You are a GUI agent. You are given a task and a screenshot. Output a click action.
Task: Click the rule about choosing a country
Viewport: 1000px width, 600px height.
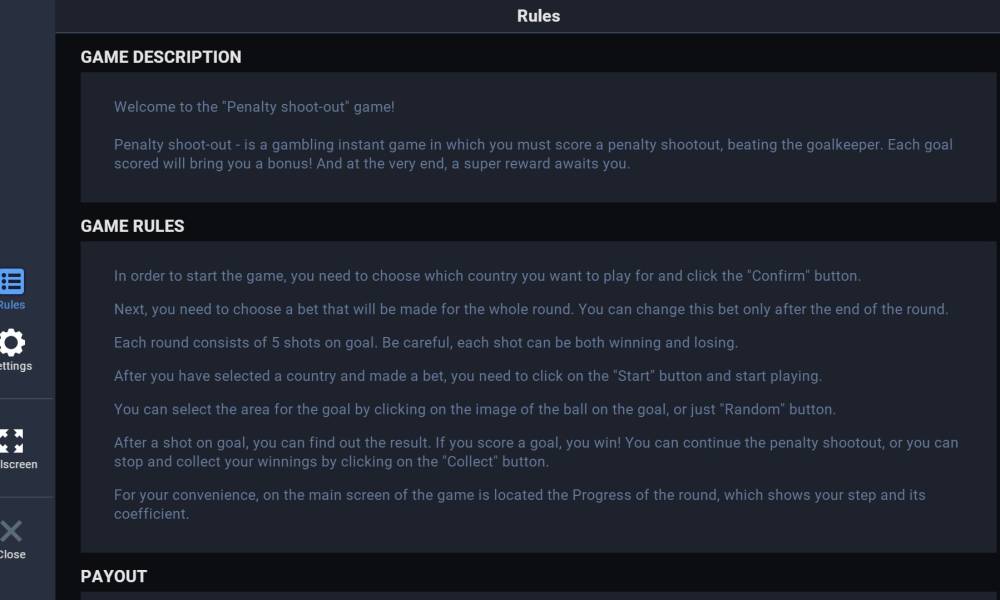487,276
